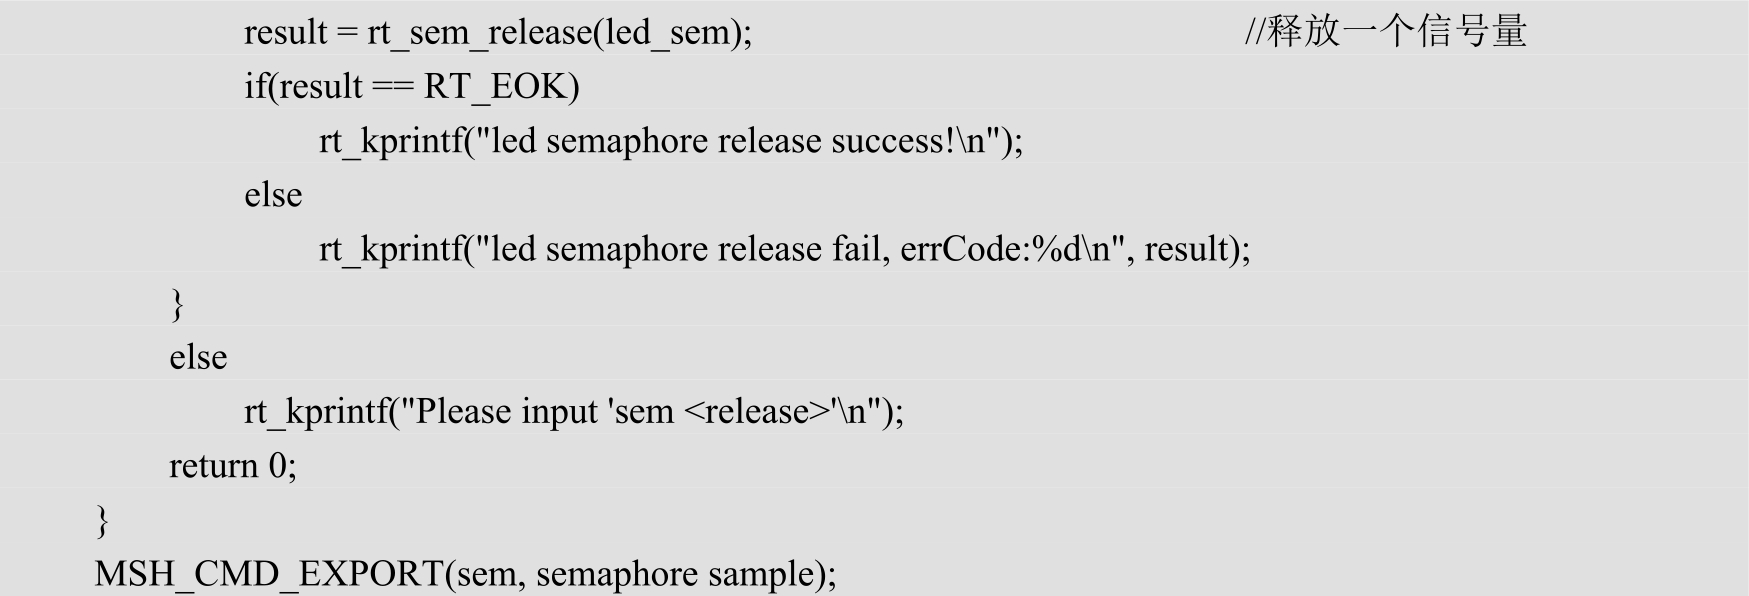Click the closing brace below the fail message

(x=177, y=304)
